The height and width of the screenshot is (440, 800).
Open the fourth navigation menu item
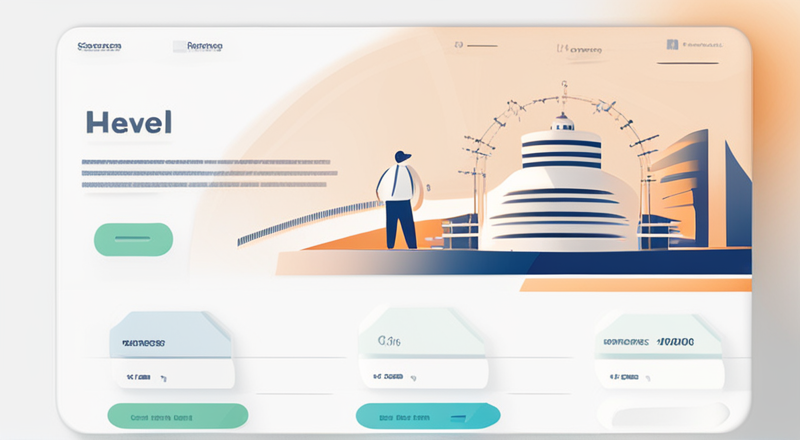(579, 49)
